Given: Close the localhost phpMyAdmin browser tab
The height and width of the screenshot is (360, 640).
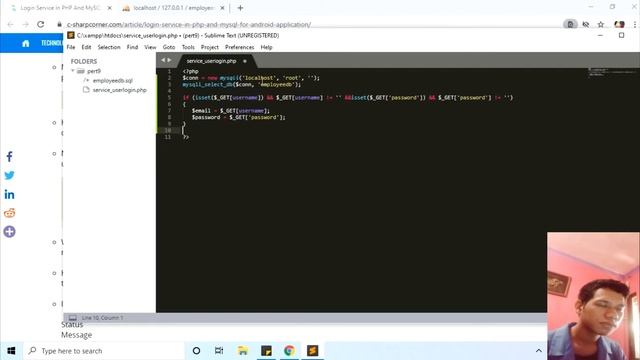Looking at the screenshot, I should (222, 8).
